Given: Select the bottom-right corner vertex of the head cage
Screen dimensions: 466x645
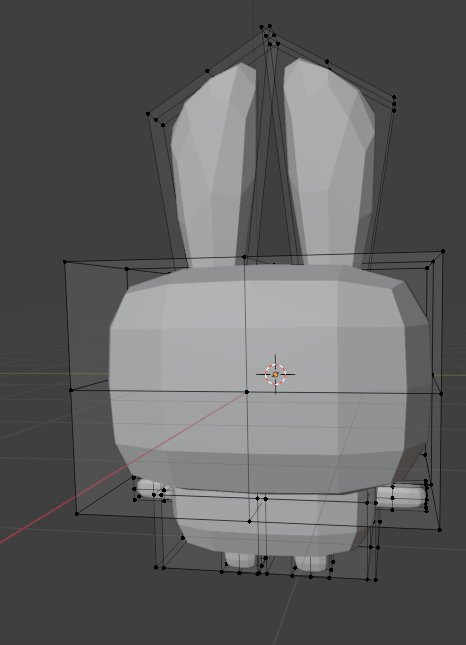Looking at the screenshot, I should (x=440, y=530).
